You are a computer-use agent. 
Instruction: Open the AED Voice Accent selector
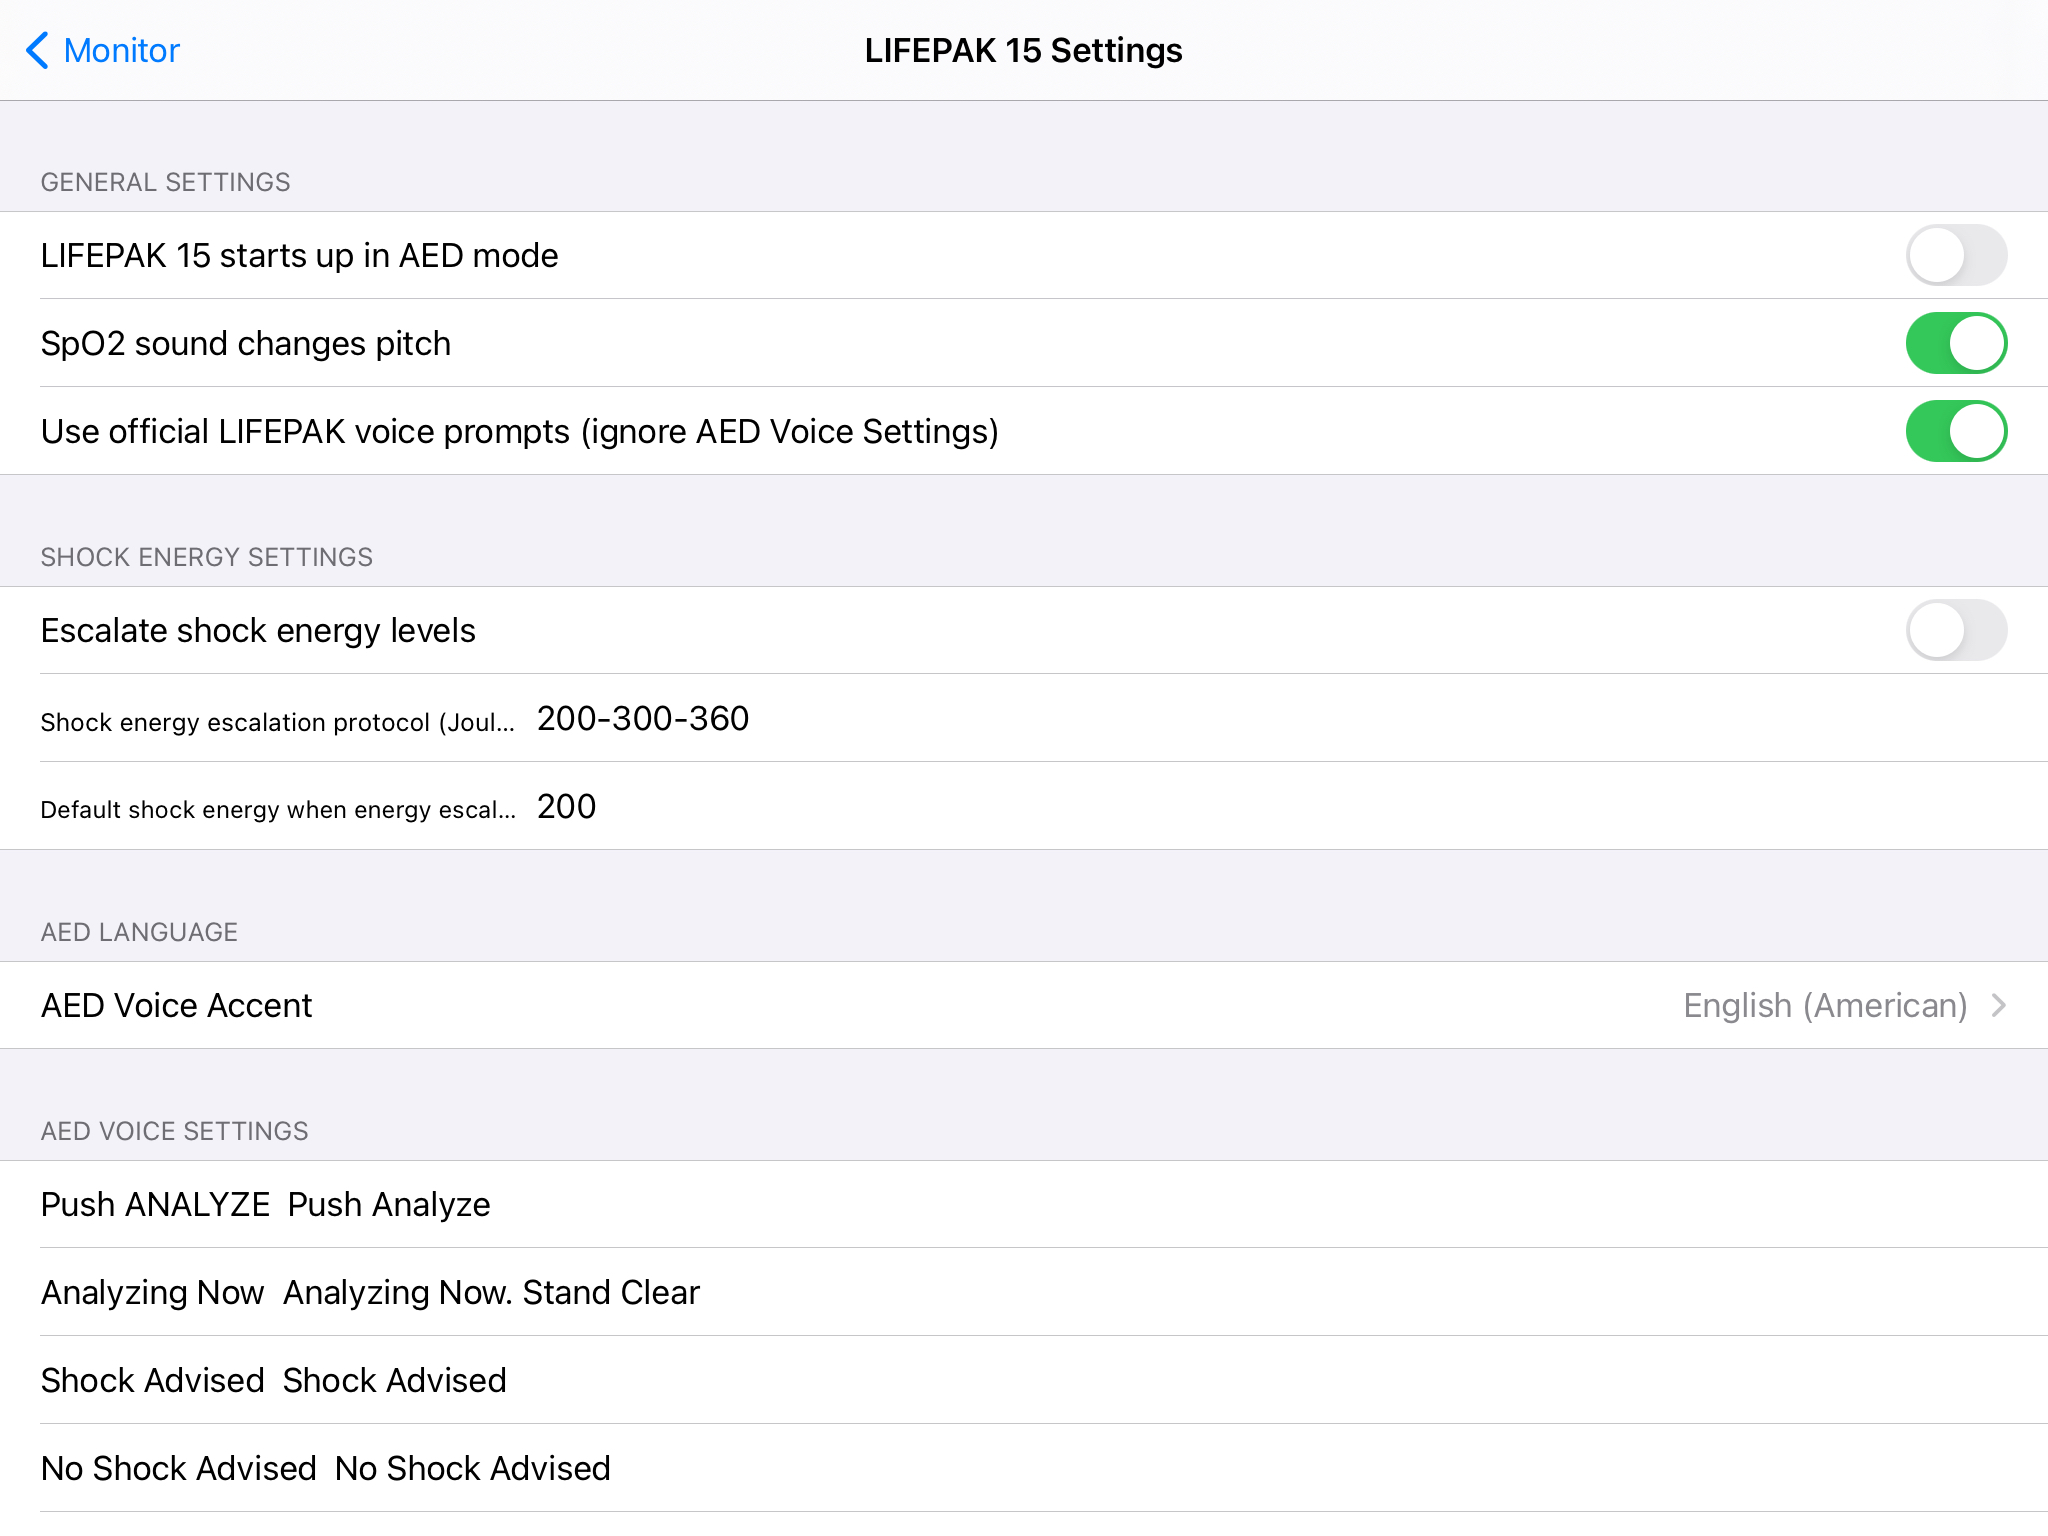[1024, 1005]
